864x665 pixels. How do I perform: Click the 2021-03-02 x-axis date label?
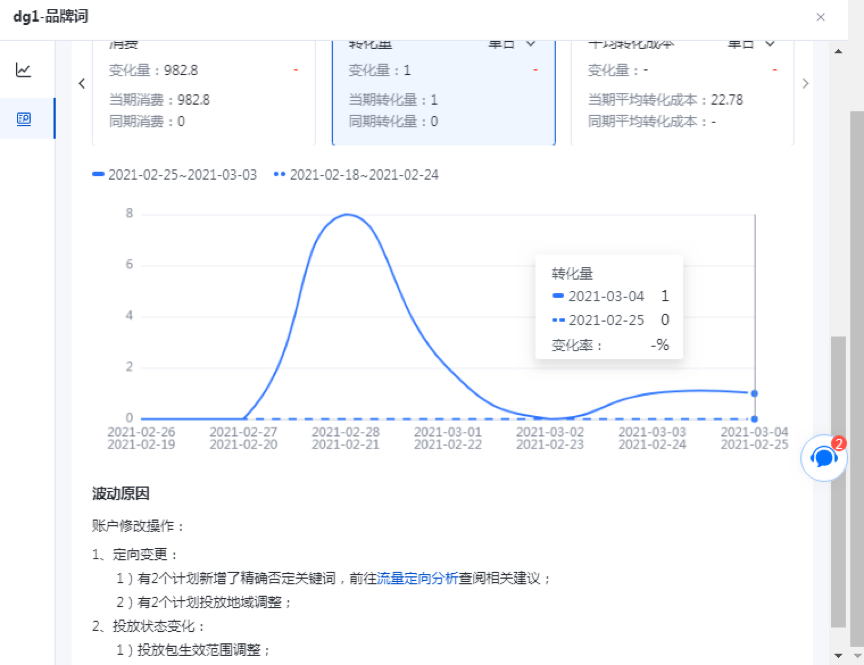550,432
